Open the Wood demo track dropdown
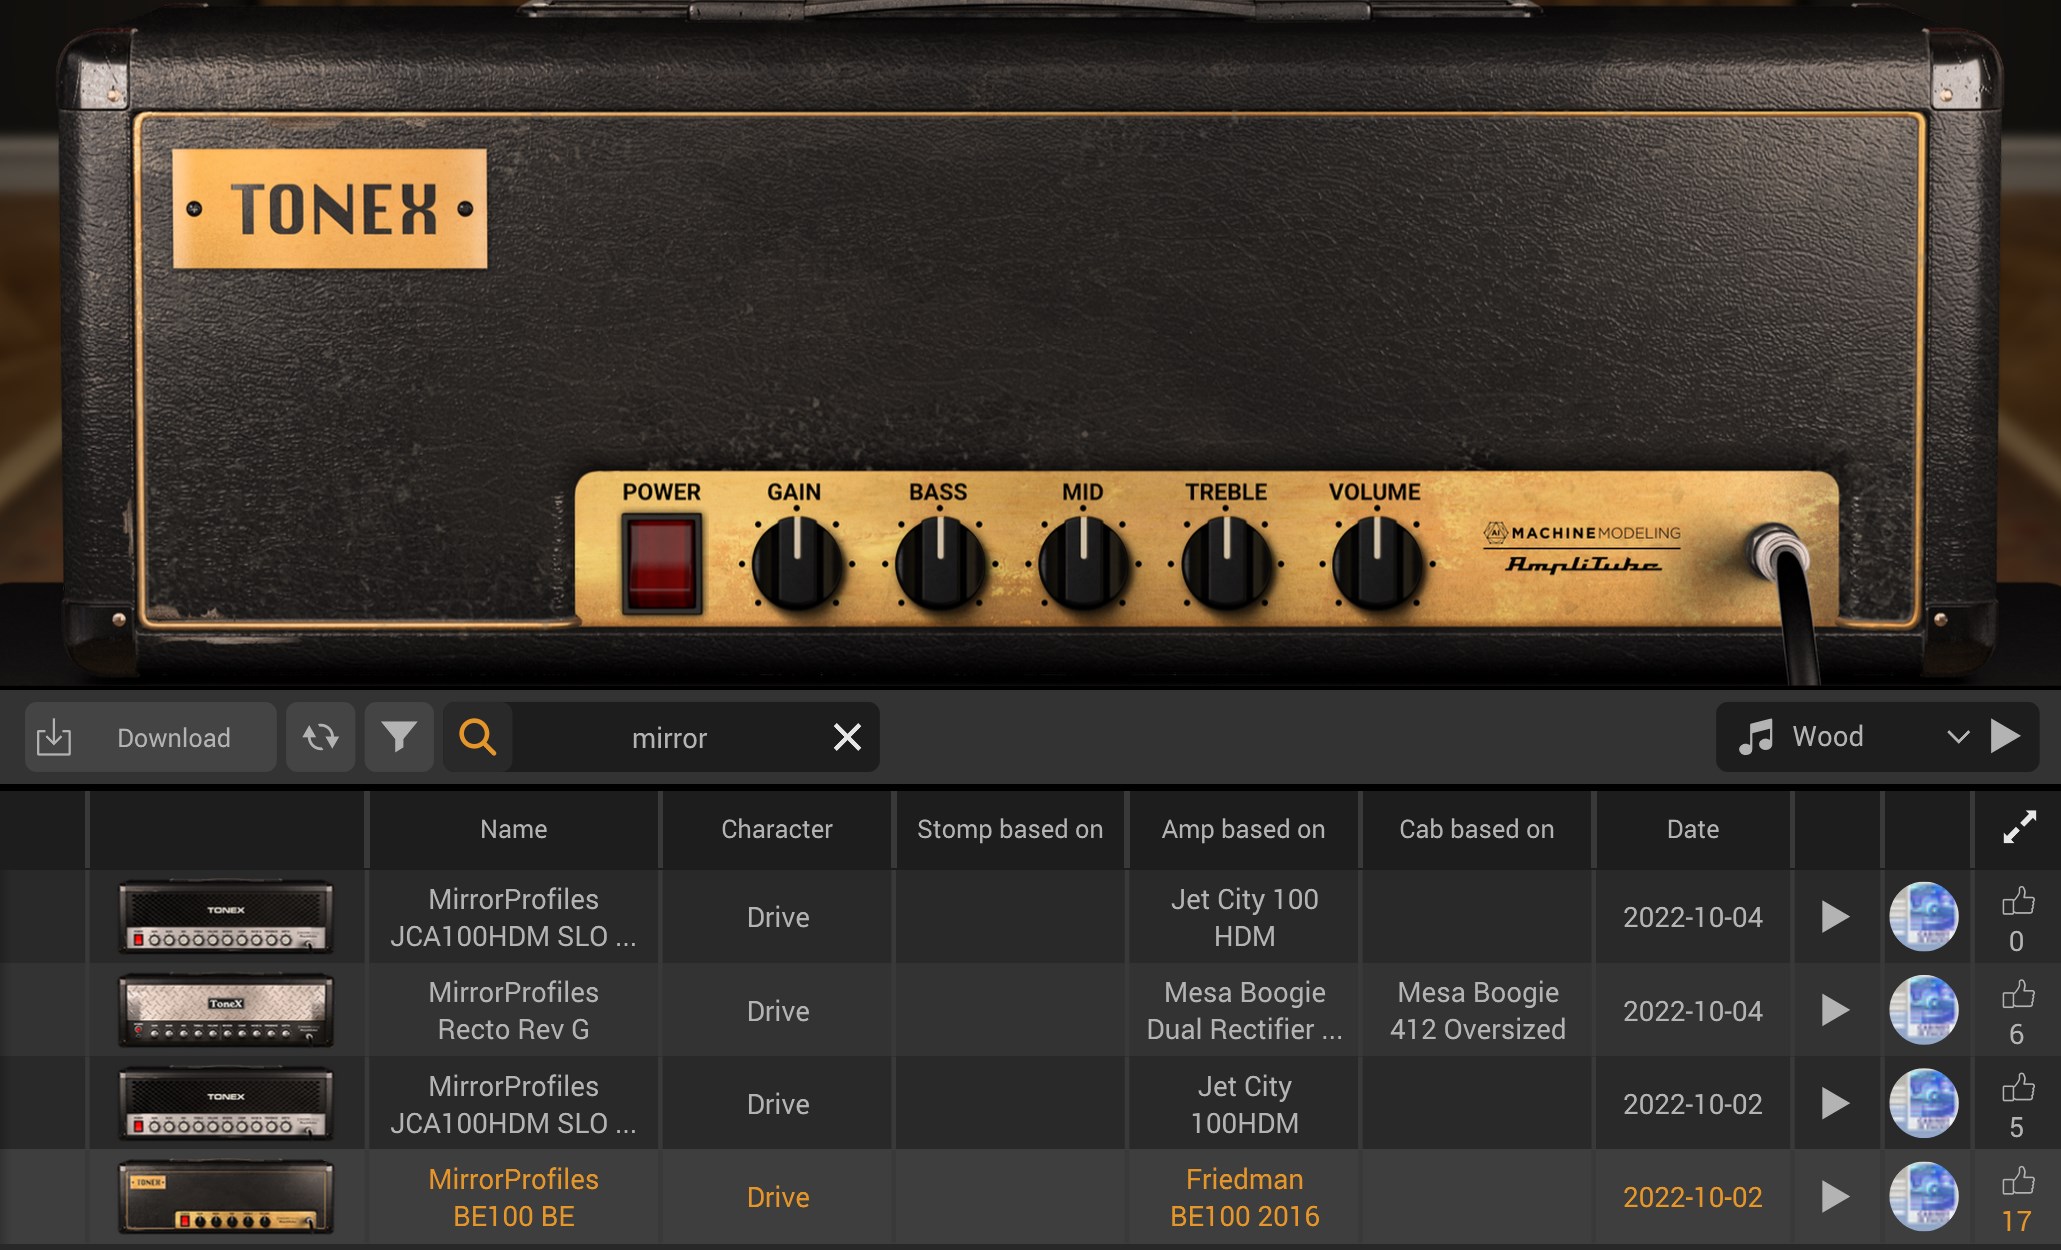The width and height of the screenshot is (2061, 1250). (x=1957, y=737)
